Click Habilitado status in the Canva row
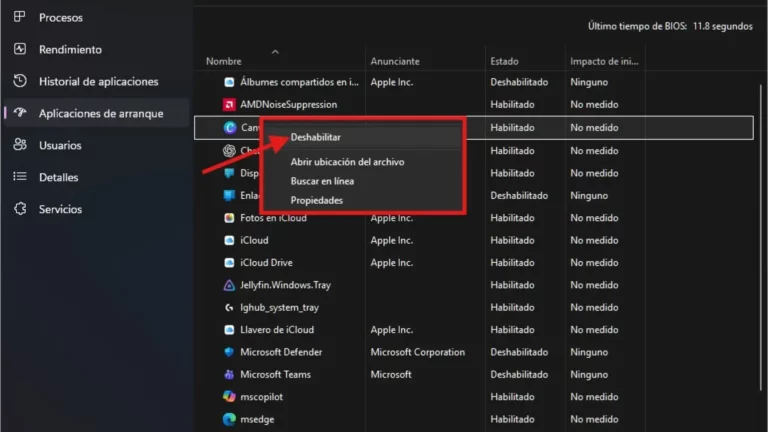The image size is (768, 432). click(512, 127)
